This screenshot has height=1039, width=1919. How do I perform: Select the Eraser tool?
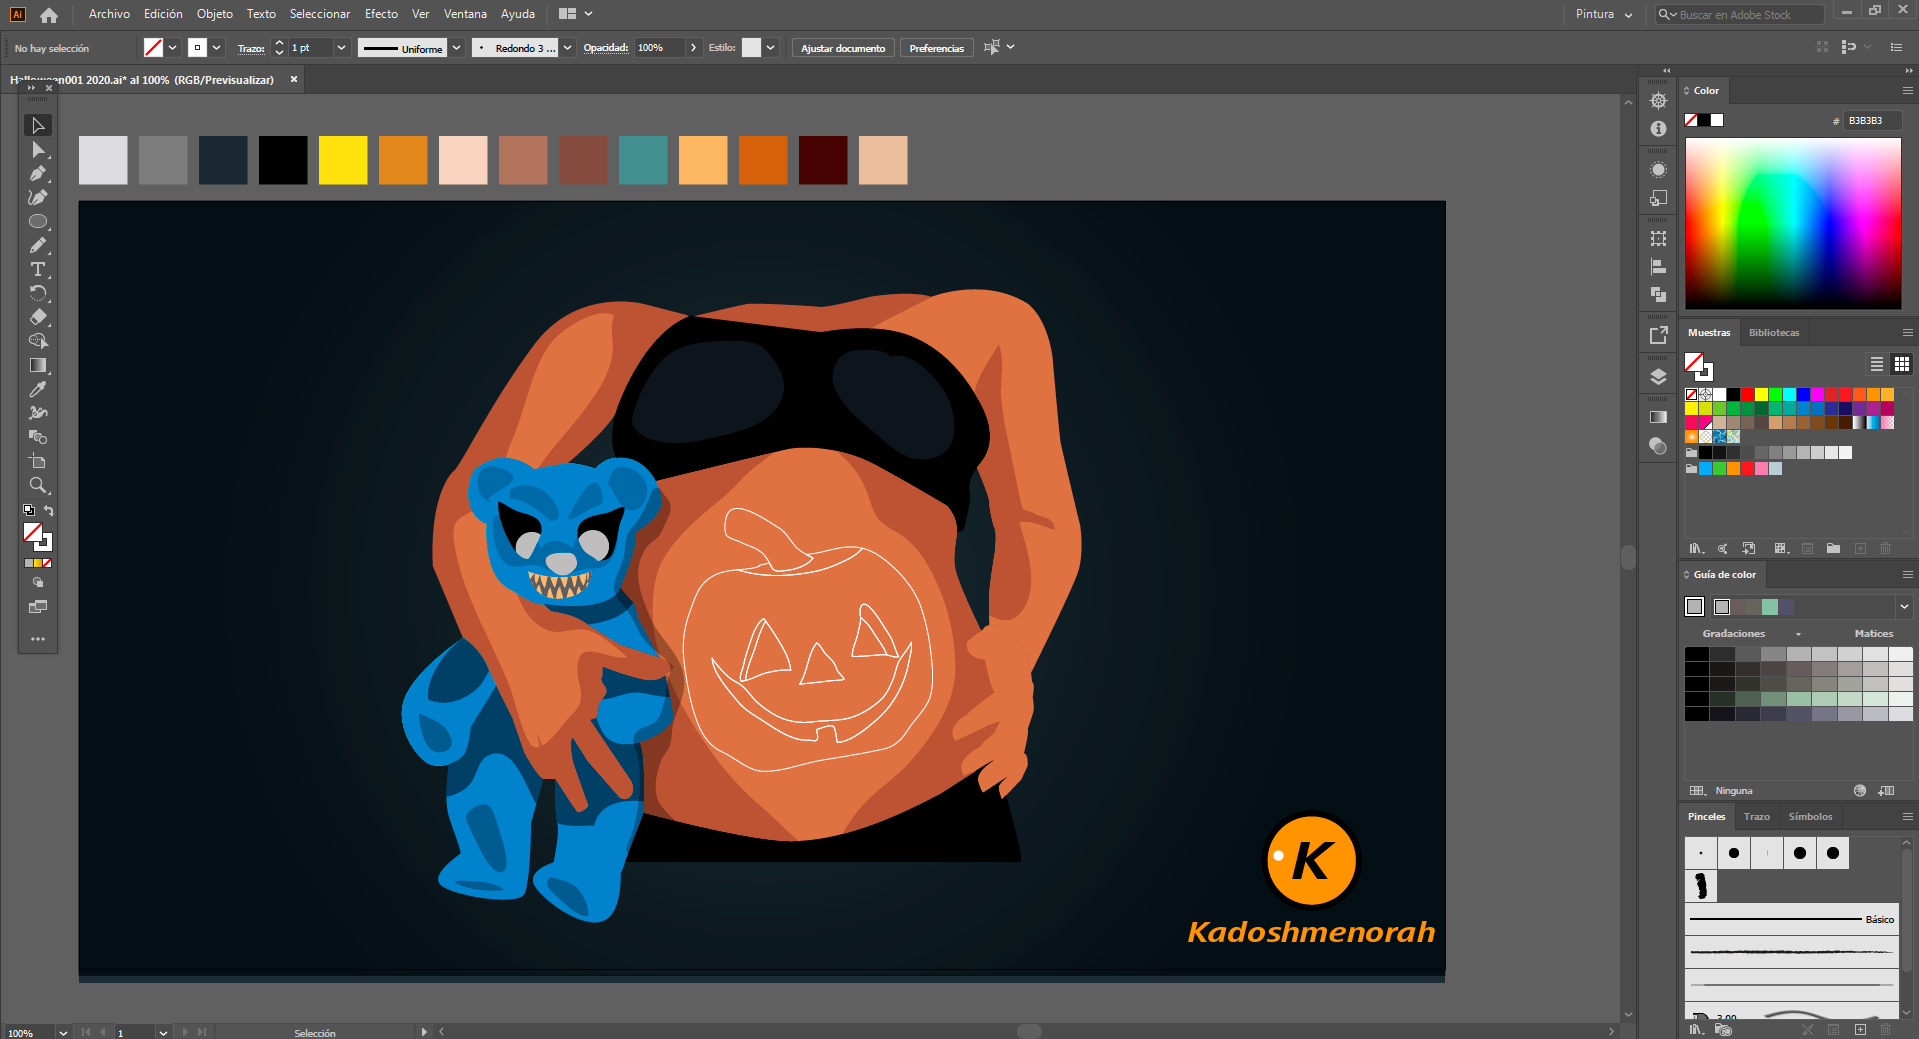point(38,317)
